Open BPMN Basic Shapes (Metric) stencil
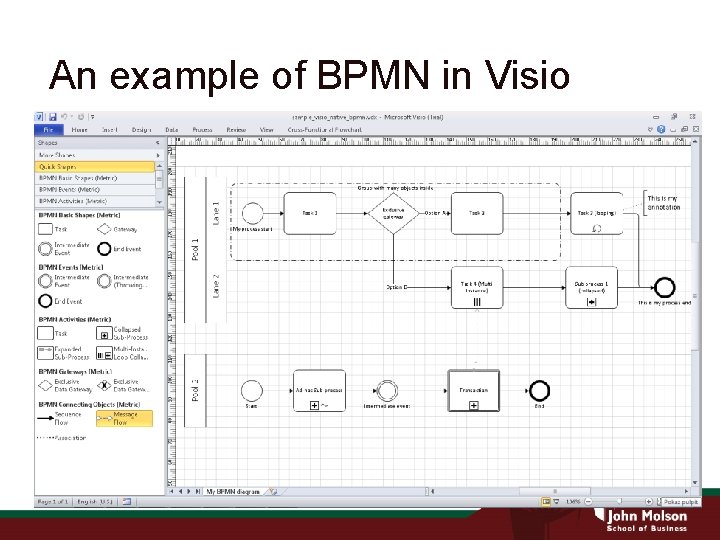720x540 pixels. 95,178
